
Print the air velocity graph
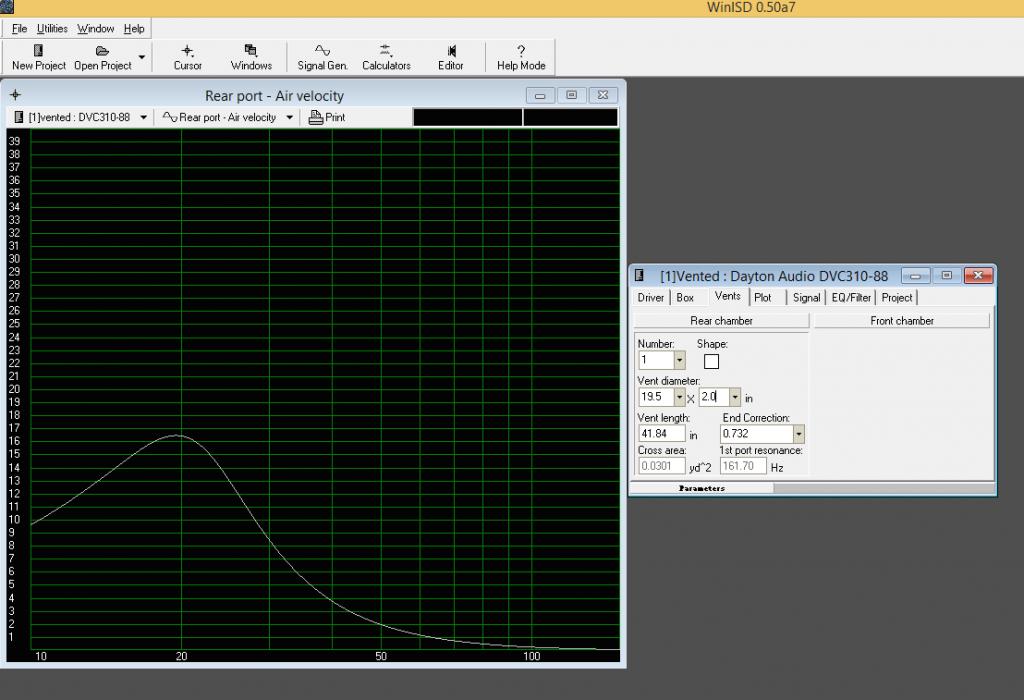click(327, 118)
